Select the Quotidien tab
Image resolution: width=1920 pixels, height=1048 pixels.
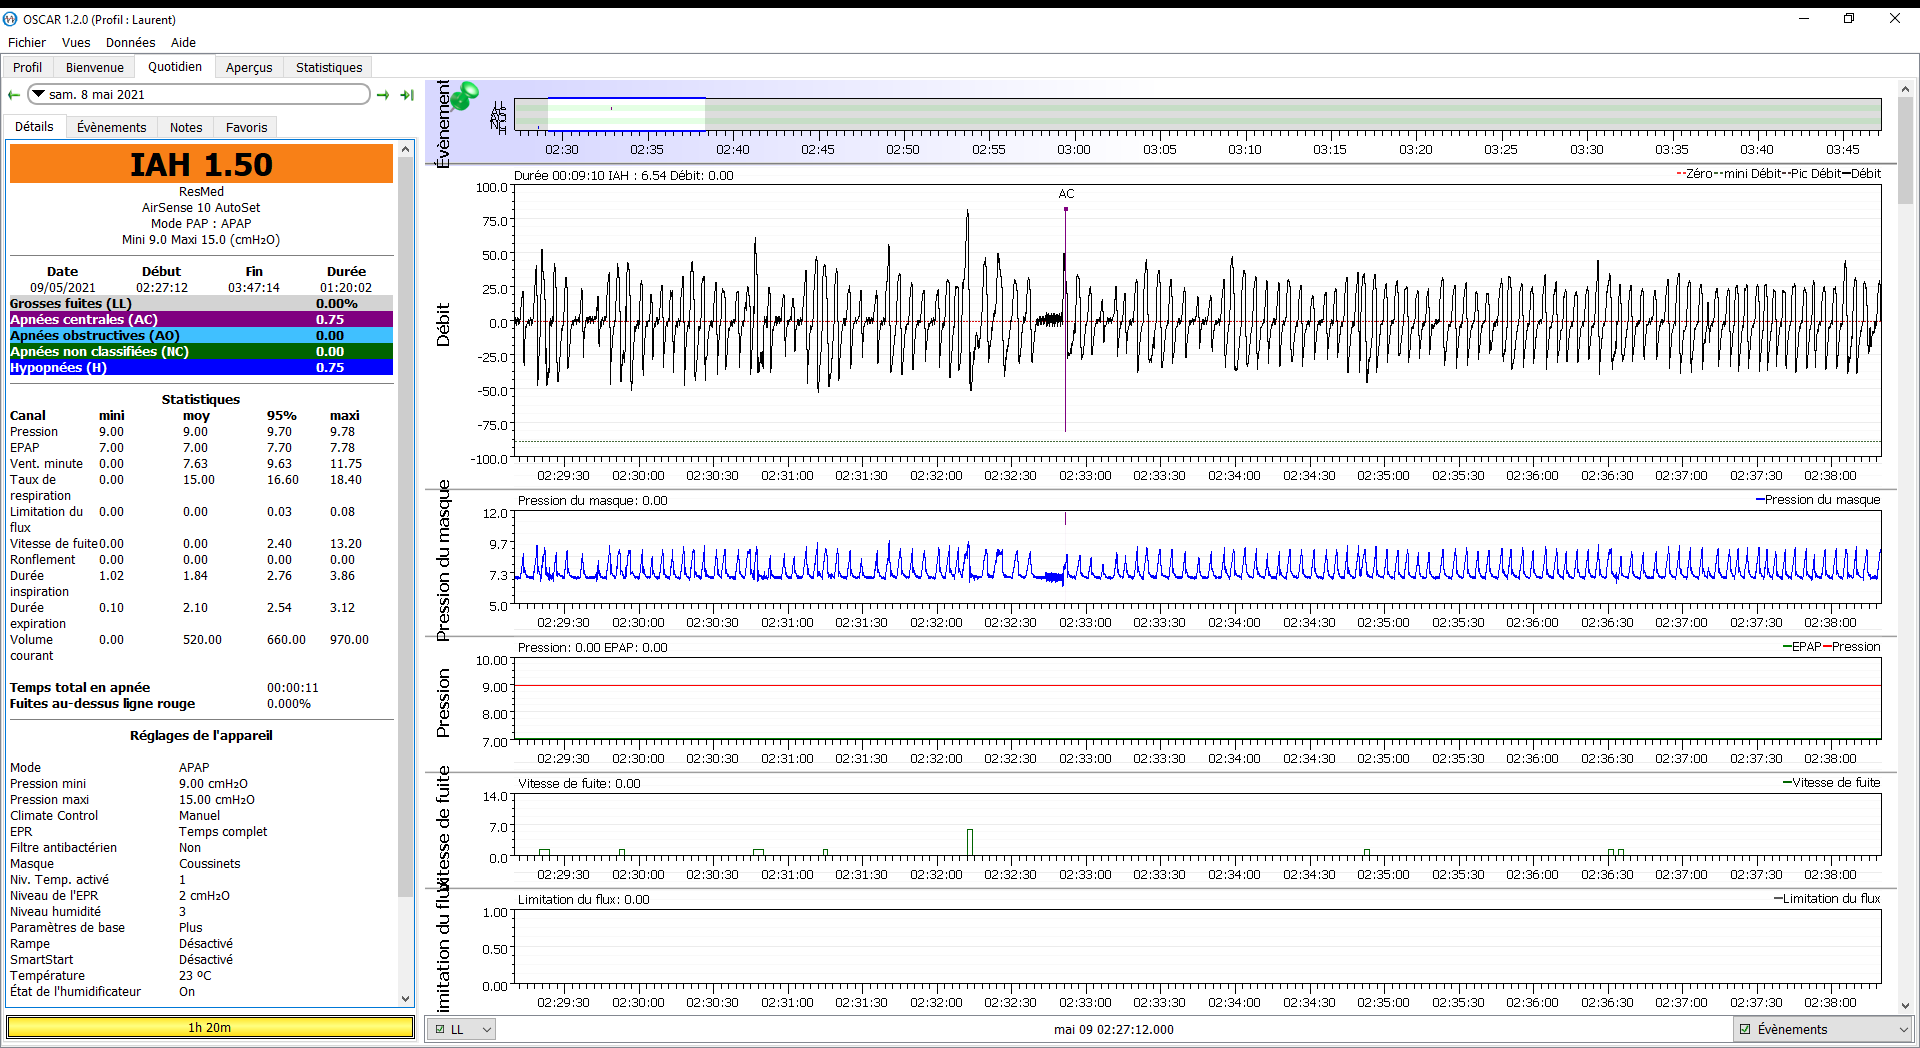(x=175, y=67)
